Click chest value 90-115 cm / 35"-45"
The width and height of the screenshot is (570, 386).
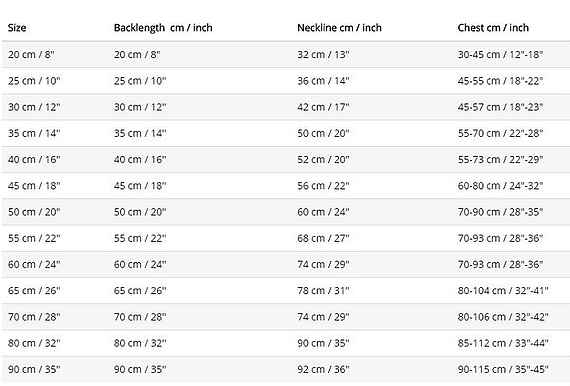[503, 369]
